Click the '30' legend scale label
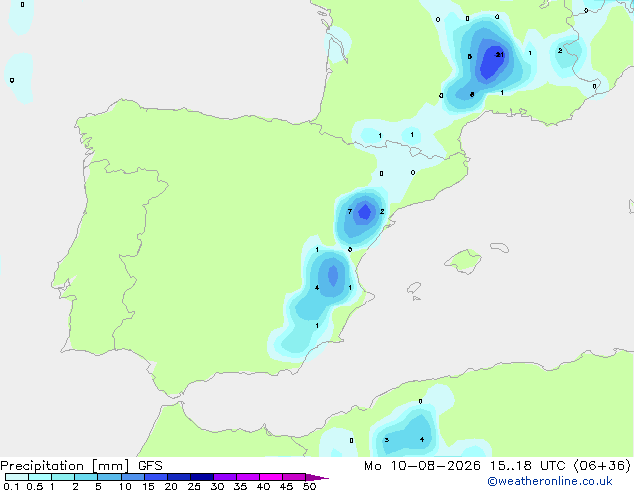 point(217,486)
